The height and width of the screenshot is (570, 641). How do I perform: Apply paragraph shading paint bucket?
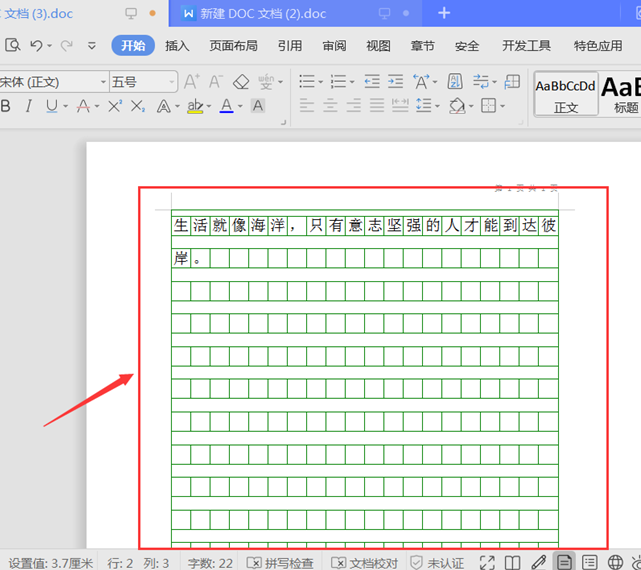(457, 106)
